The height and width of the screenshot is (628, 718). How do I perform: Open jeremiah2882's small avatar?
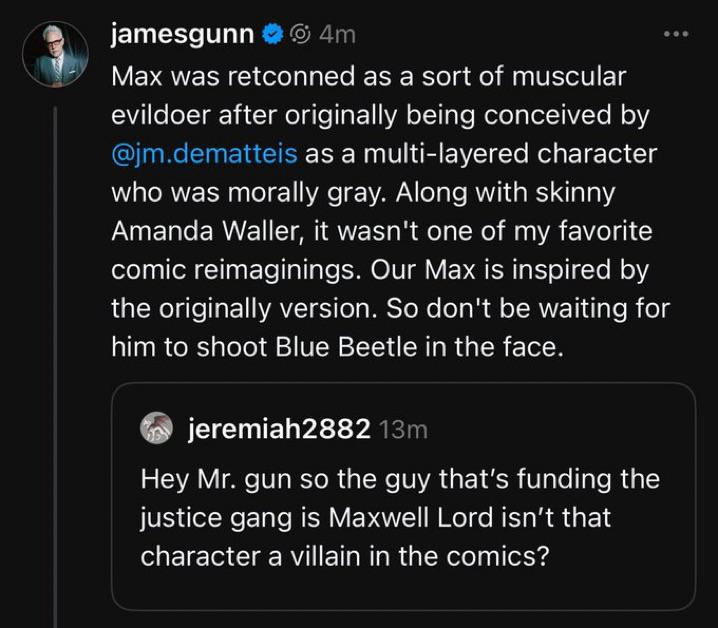tap(155, 429)
